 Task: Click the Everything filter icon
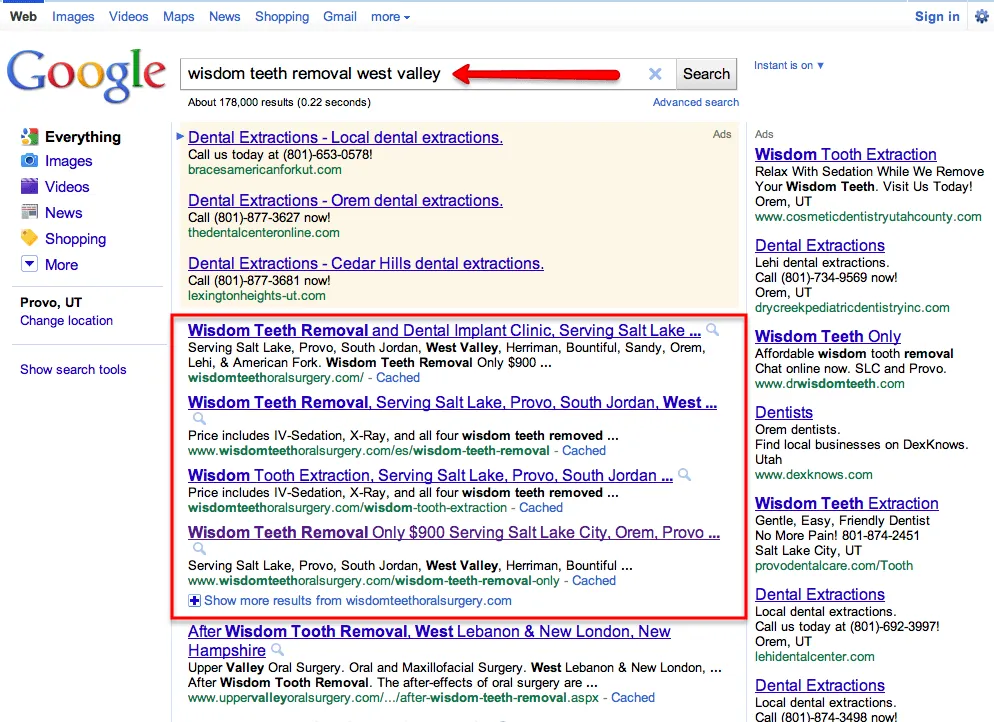[29, 136]
